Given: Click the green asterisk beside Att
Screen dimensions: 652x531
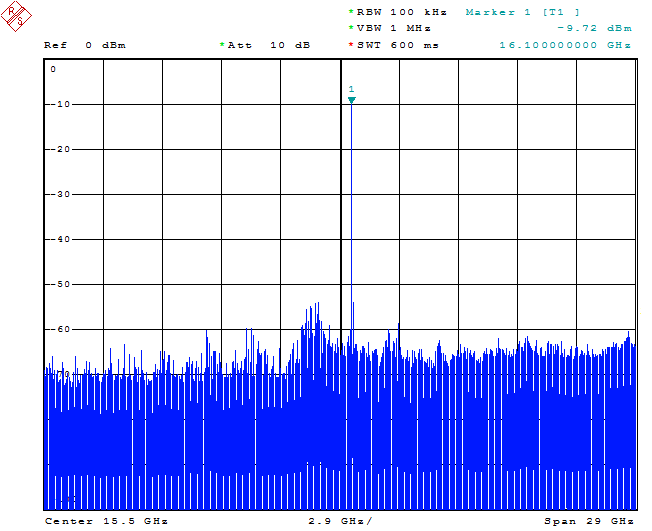Looking at the screenshot, I should tap(222, 44).
